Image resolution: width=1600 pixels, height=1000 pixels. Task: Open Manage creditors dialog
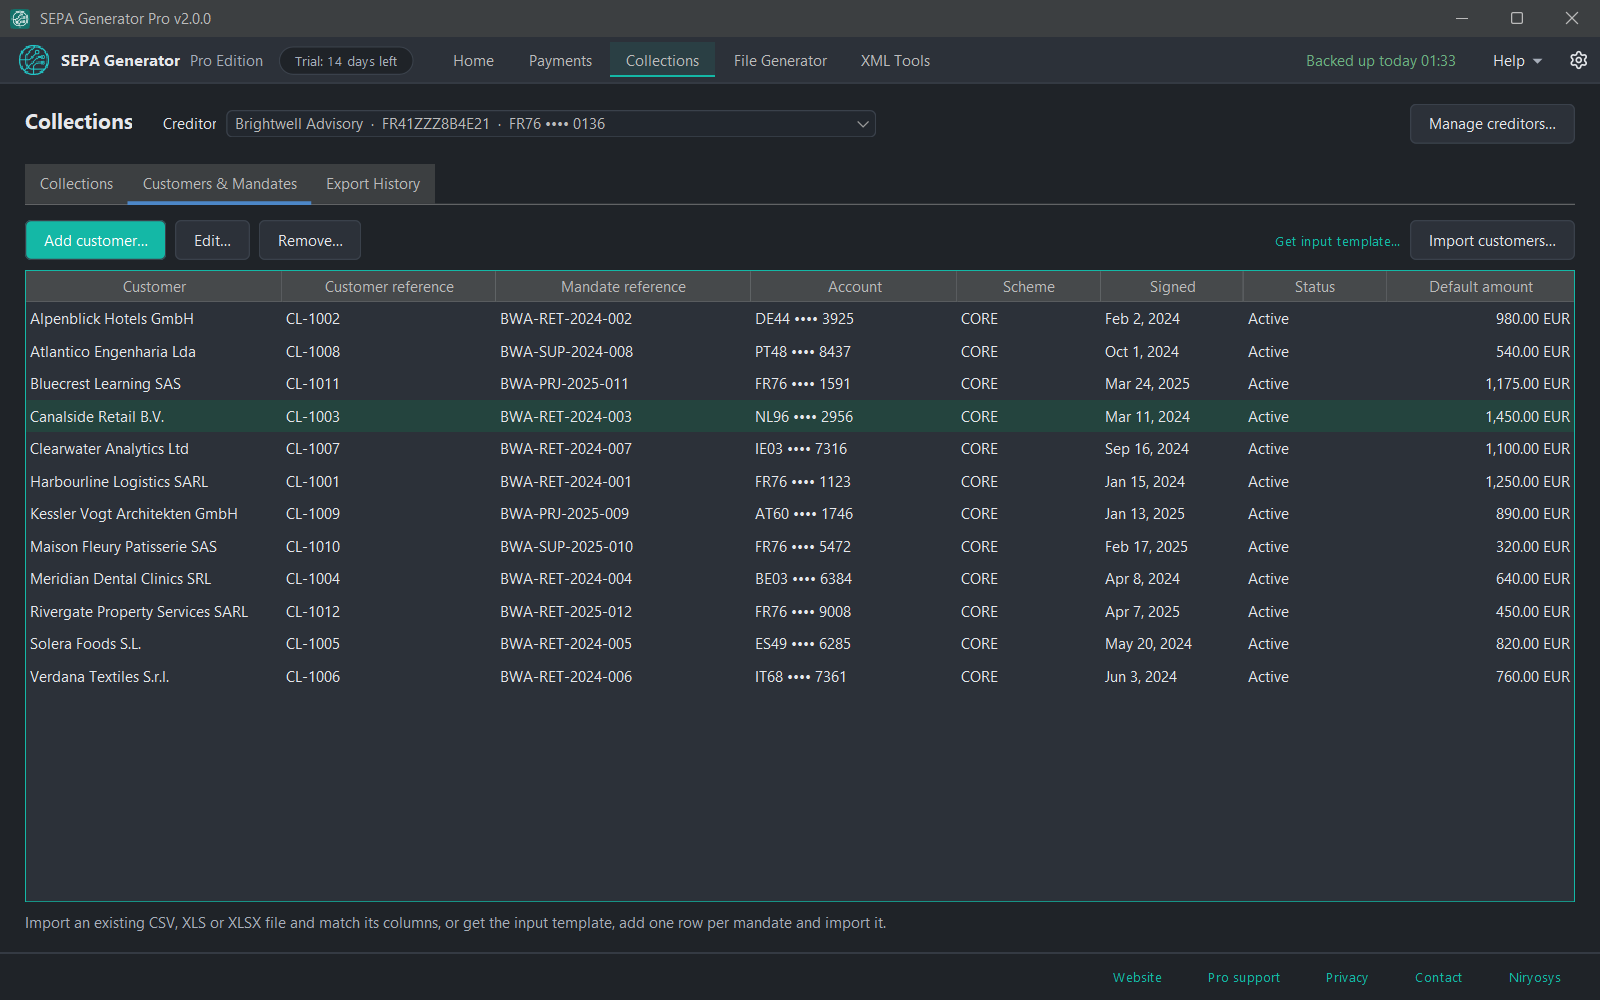pyautogui.click(x=1492, y=124)
